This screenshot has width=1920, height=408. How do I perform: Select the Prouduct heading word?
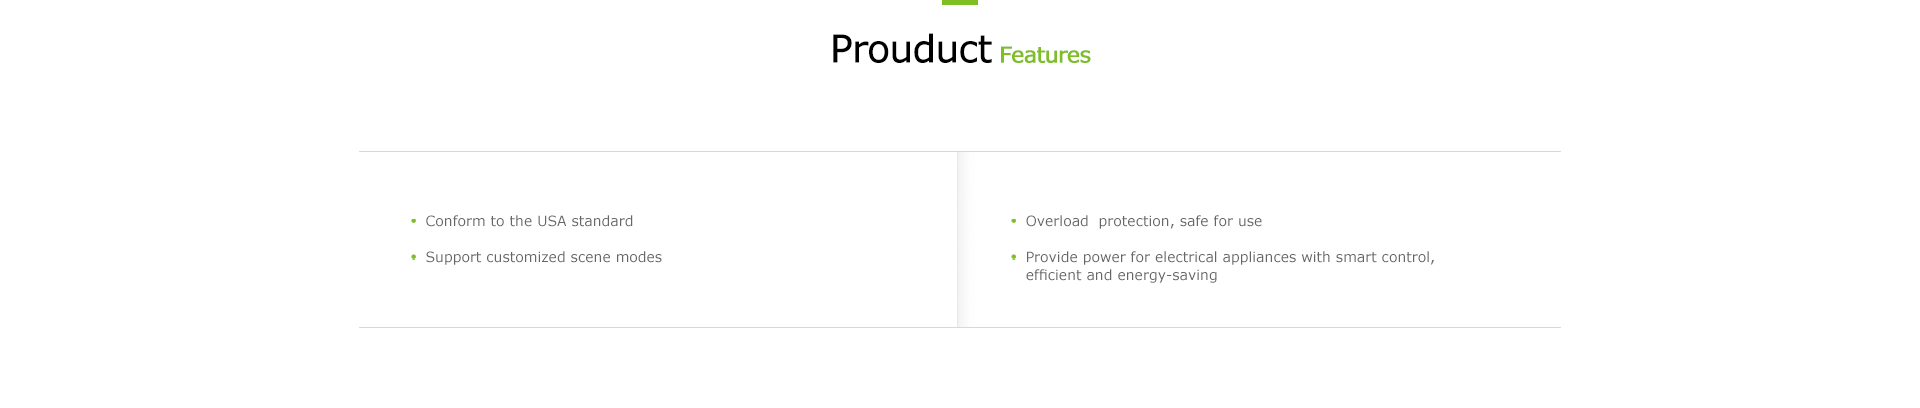tap(911, 49)
